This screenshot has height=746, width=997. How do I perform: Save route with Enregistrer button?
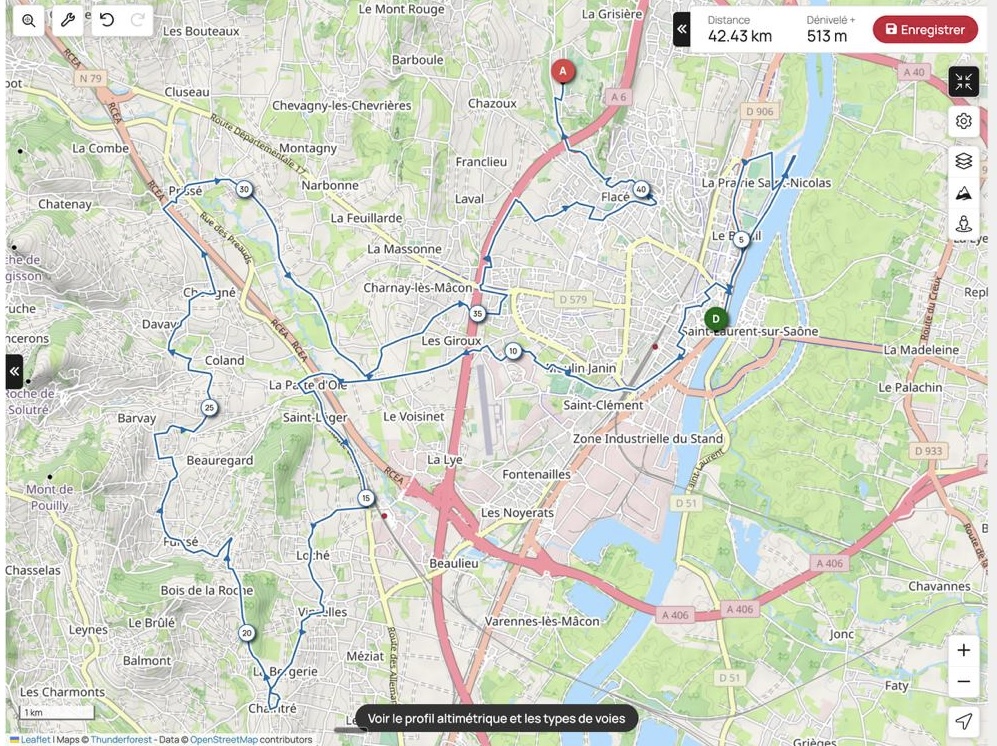click(x=925, y=29)
